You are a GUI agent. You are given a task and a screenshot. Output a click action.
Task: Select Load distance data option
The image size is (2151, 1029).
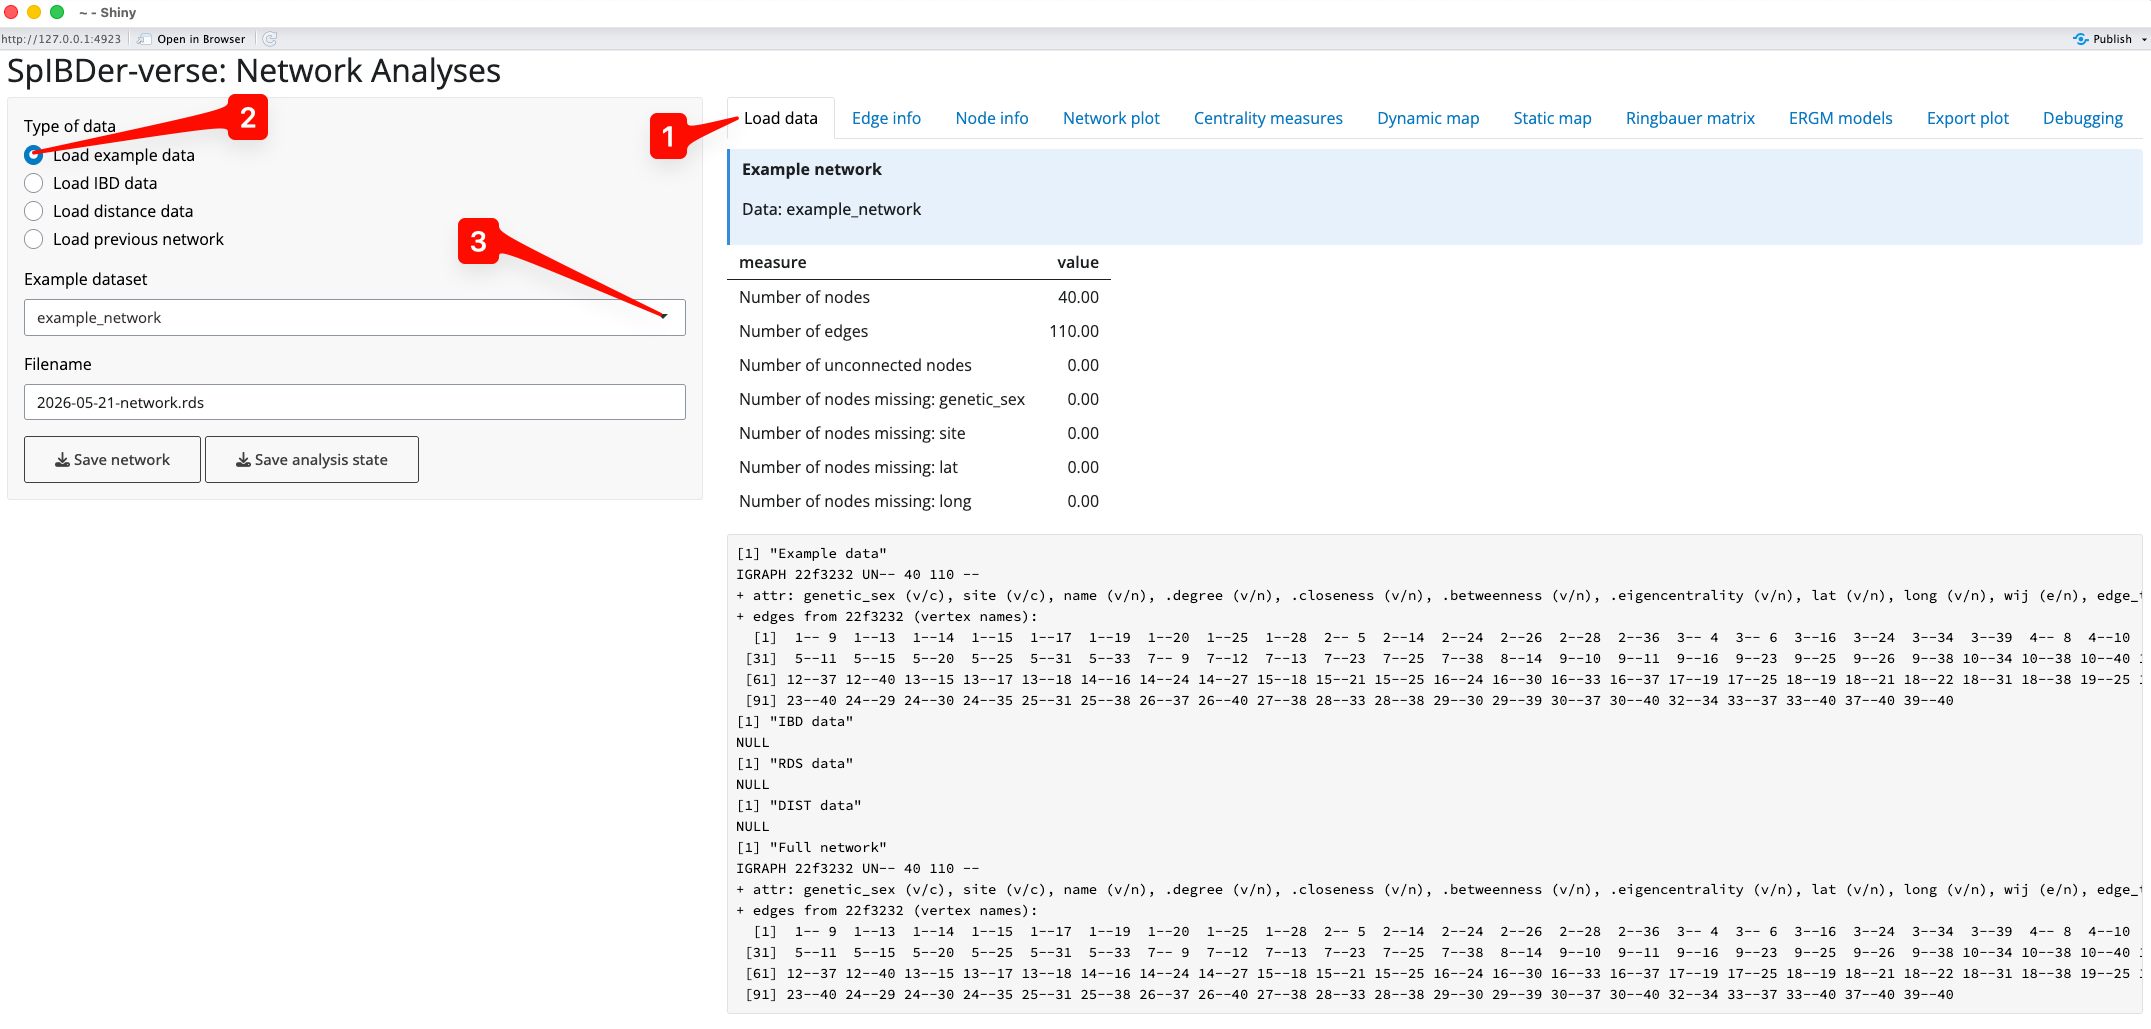[x=34, y=211]
